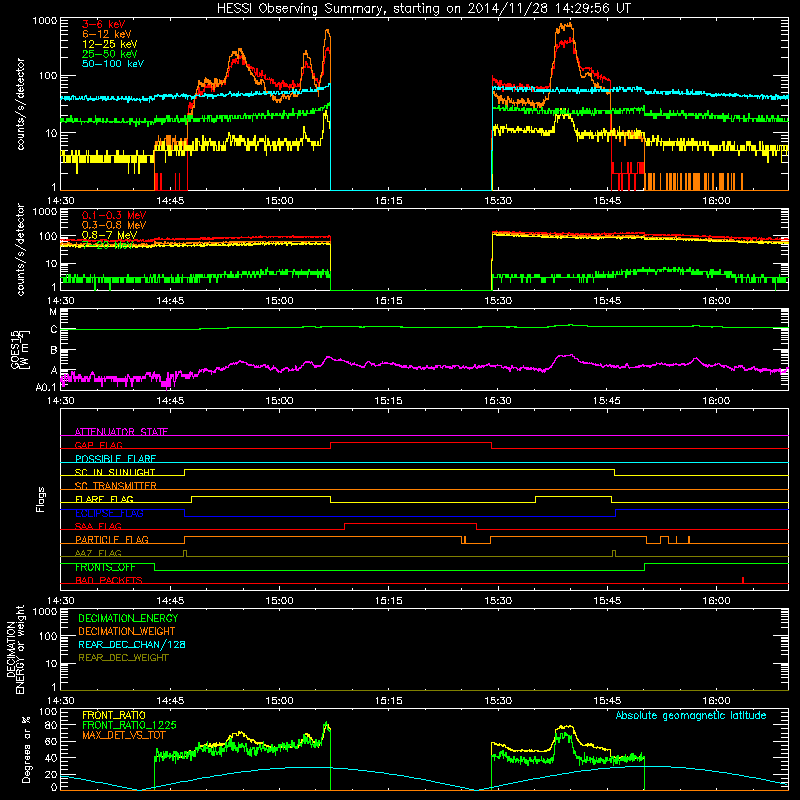Click the 14:45 time tick under GOES panel
The width and height of the screenshot is (800, 800).
click(x=170, y=401)
